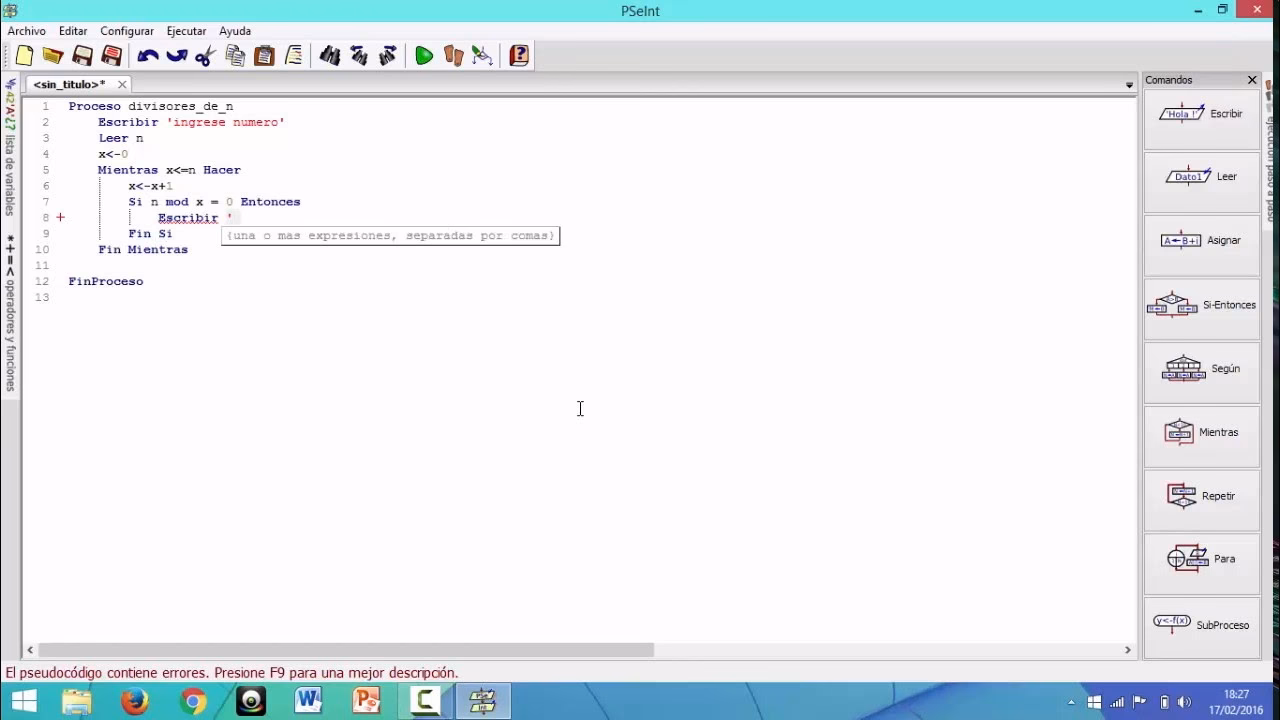Expand the lista de variables side panel
Screen dimensions: 1280x720
pos(10,150)
